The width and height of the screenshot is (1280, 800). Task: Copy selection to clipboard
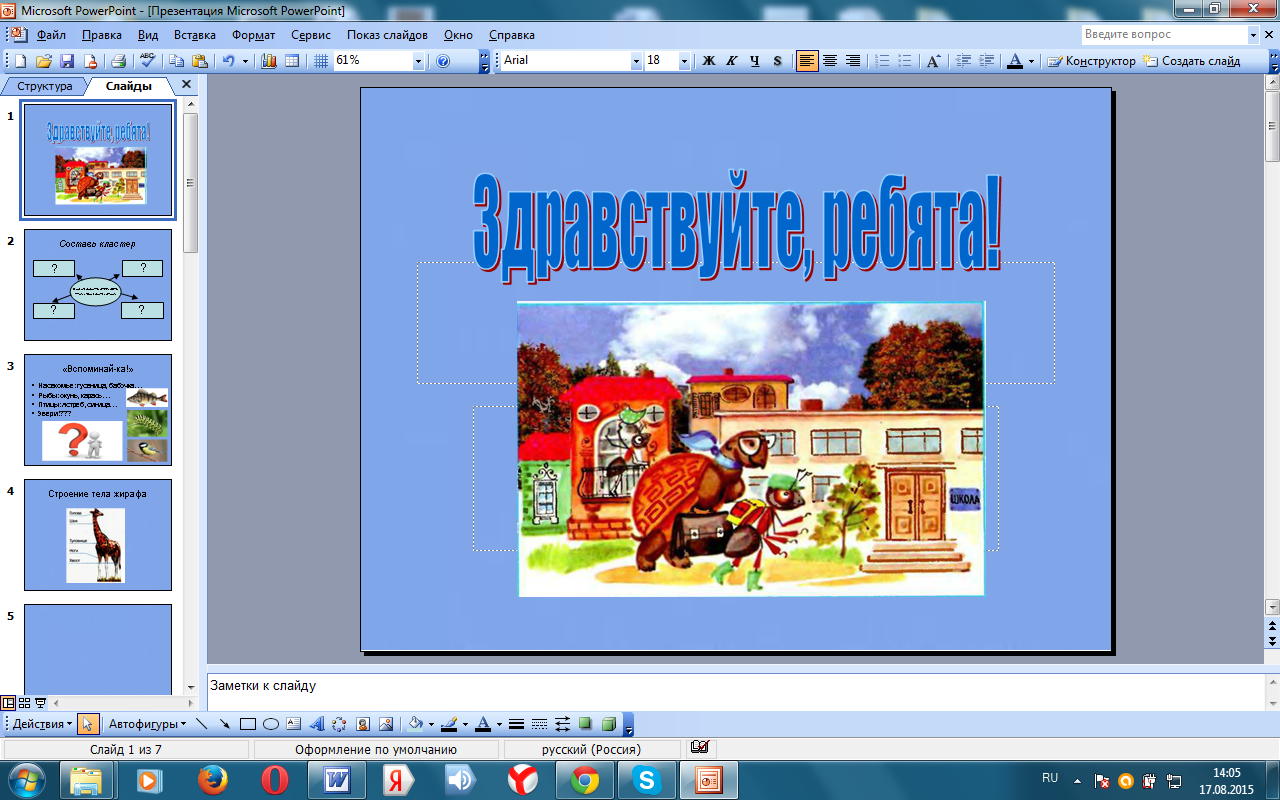176,61
